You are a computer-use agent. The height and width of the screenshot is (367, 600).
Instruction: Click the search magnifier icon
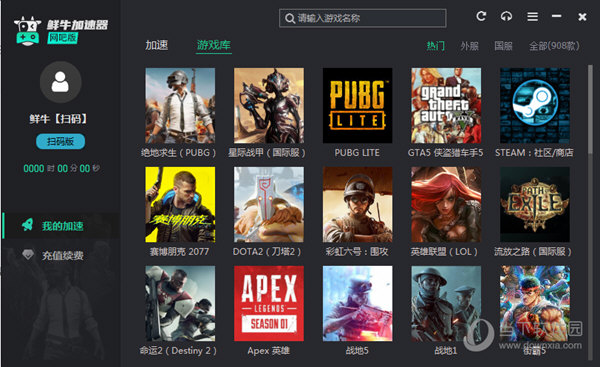[x=290, y=18]
